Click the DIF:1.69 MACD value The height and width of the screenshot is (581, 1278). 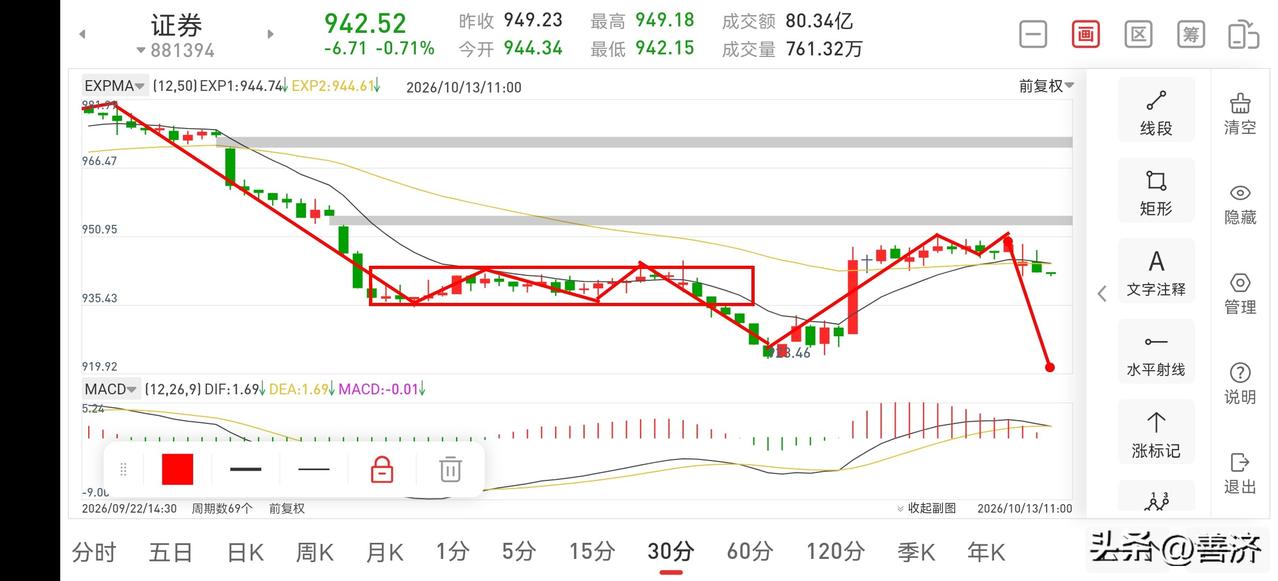[x=235, y=389]
